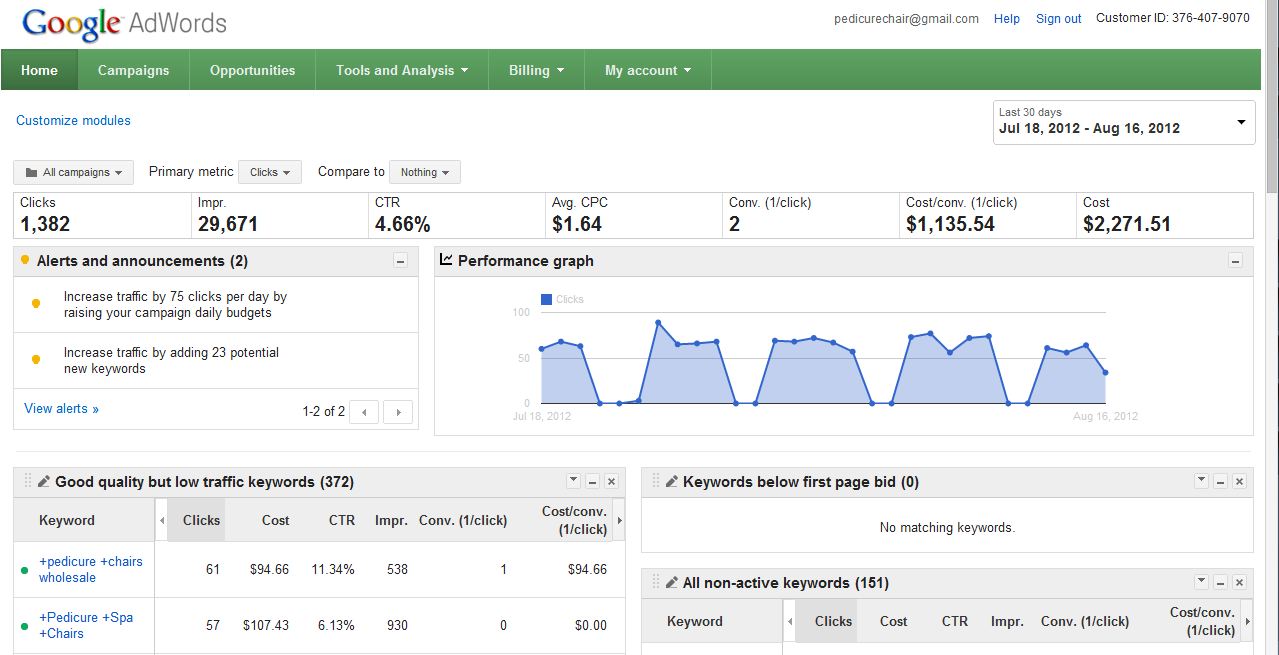Close the All non-active keywords module
This screenshot has height=655, width=1279.
click(x=1239, y=582)
